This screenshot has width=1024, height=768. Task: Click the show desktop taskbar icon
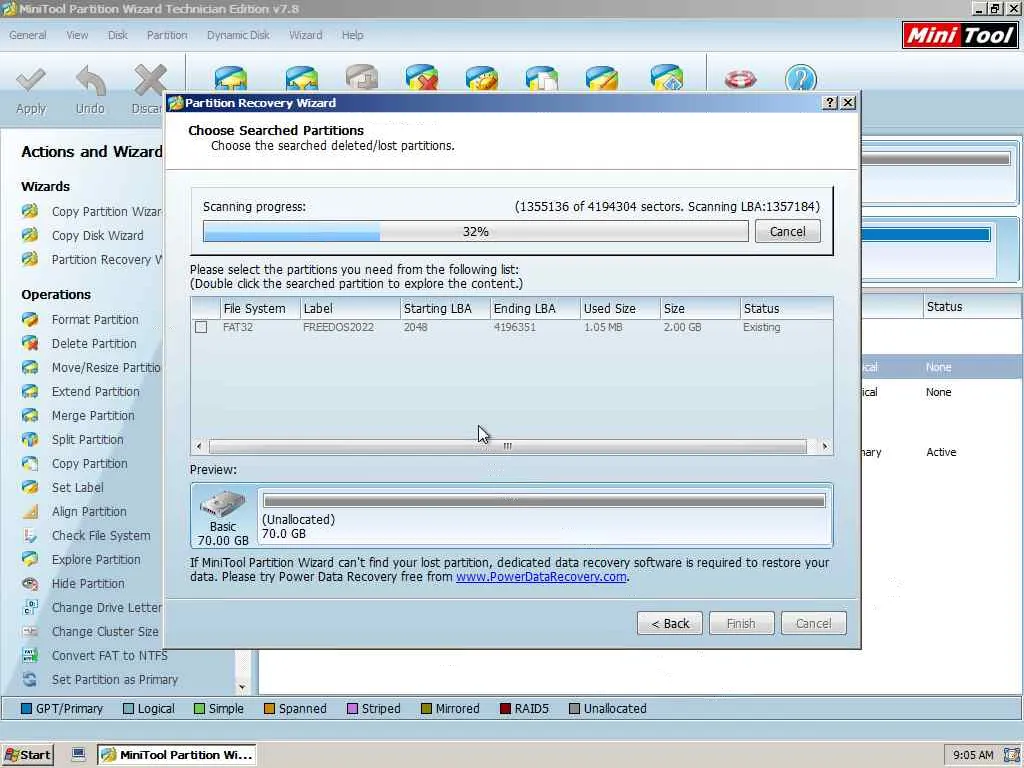78,755
